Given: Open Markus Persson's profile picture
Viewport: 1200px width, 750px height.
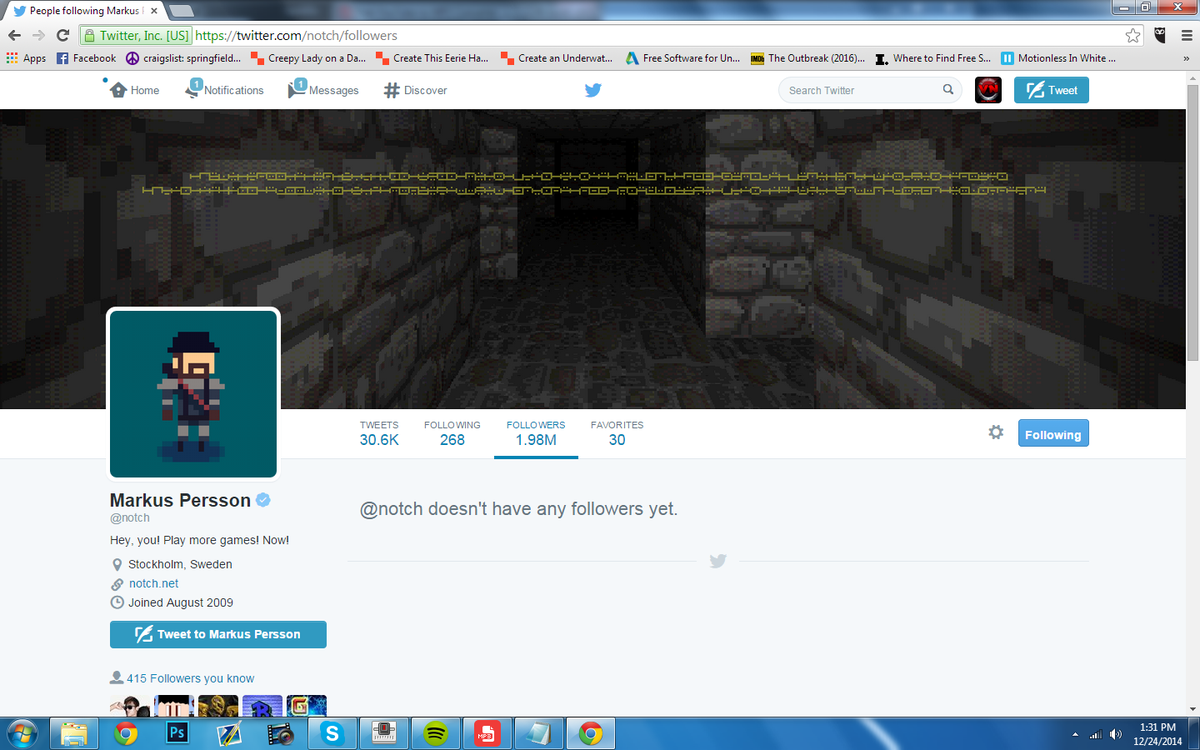Looking at the screenshot, I should 193,394.
